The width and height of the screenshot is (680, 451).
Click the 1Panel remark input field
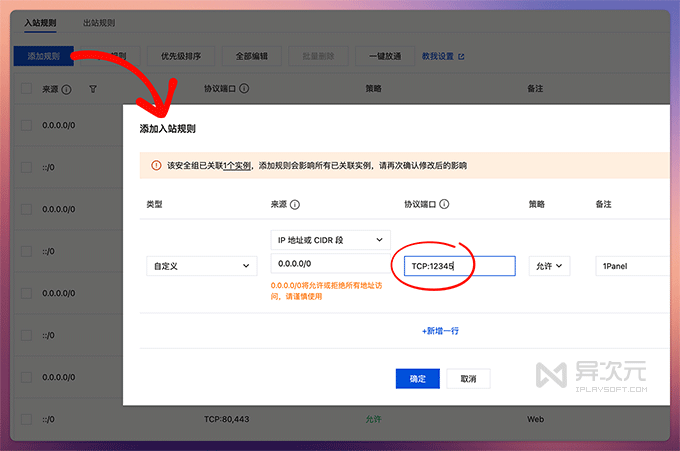(x=630, y=266)
